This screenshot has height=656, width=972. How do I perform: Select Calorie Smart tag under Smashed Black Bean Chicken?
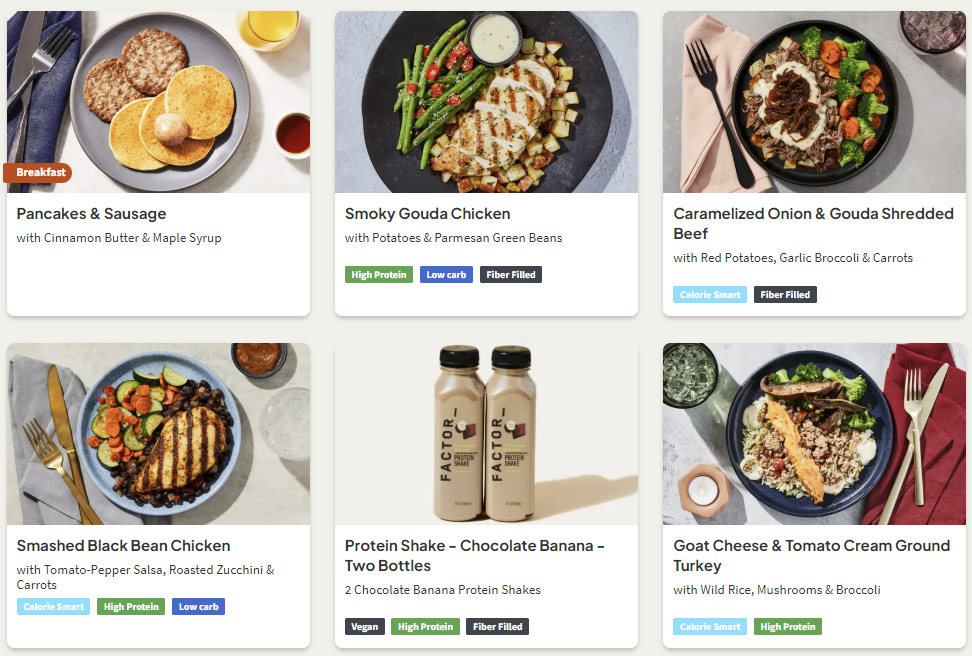coord(53,607)
